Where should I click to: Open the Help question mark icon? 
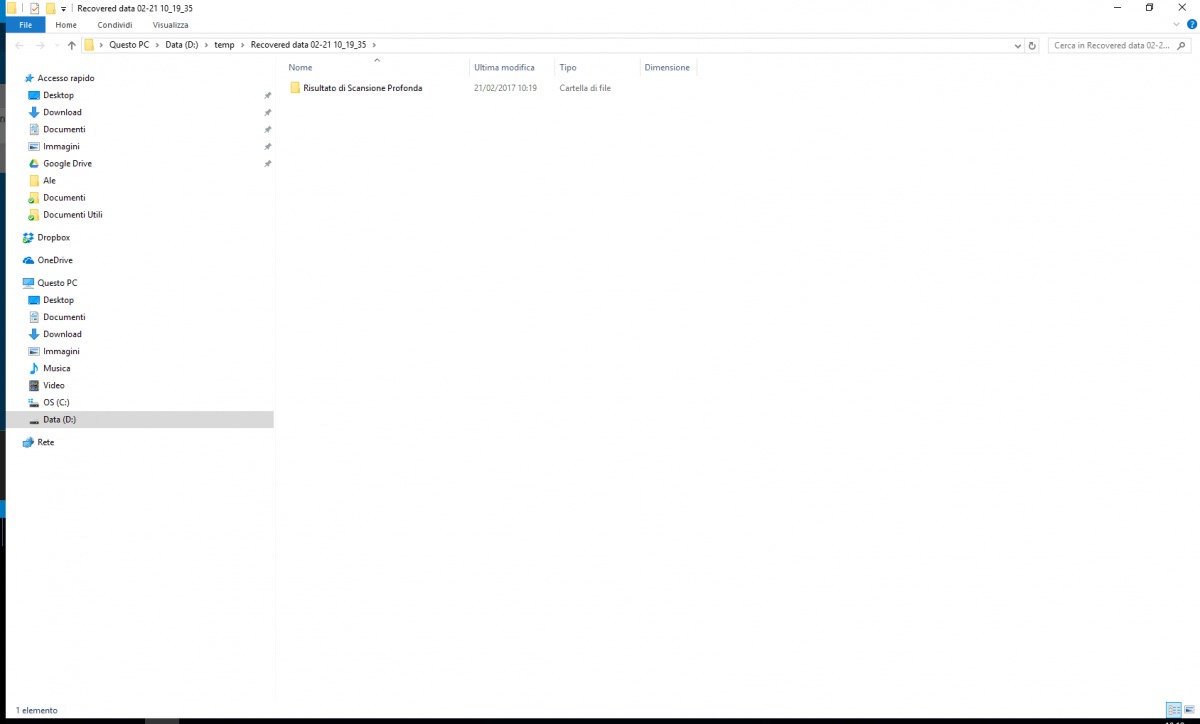click(1191, 24)
